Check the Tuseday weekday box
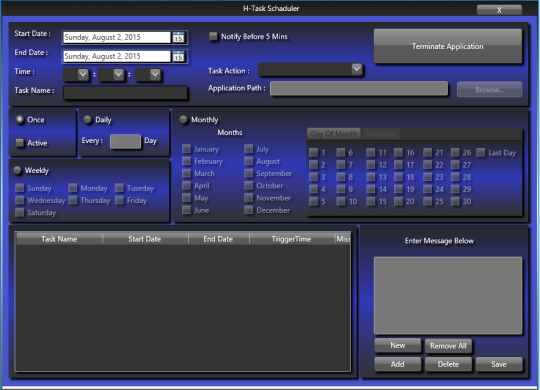 point(119,188)
